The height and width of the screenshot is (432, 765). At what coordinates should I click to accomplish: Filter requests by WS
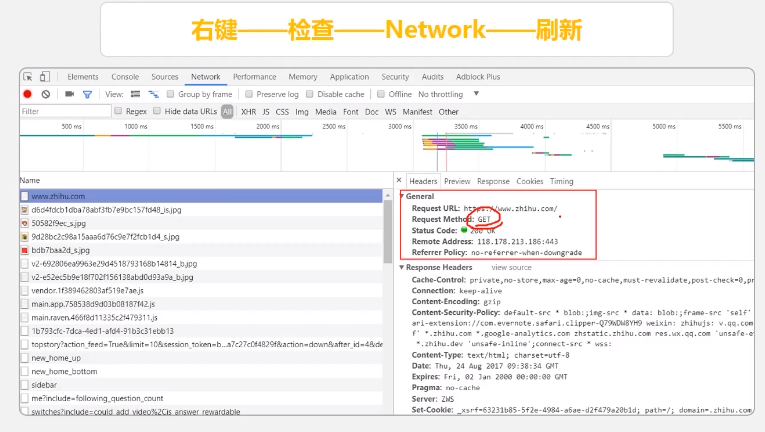pyautogui.click(x=390, y=112)
